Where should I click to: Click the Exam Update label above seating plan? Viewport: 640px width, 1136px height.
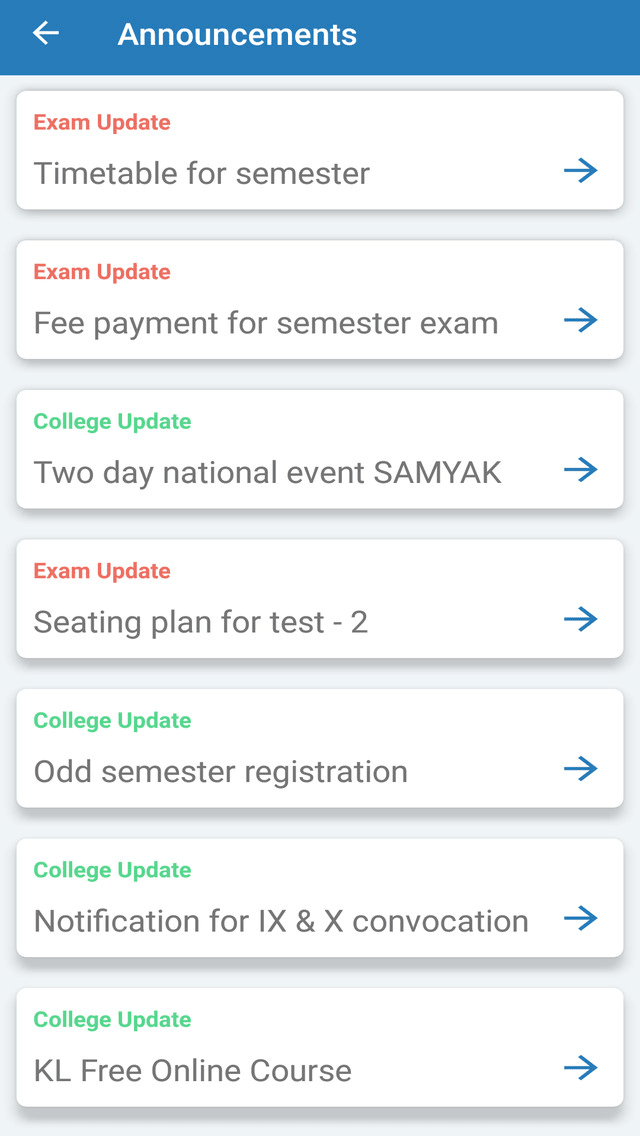pos(101,571)
